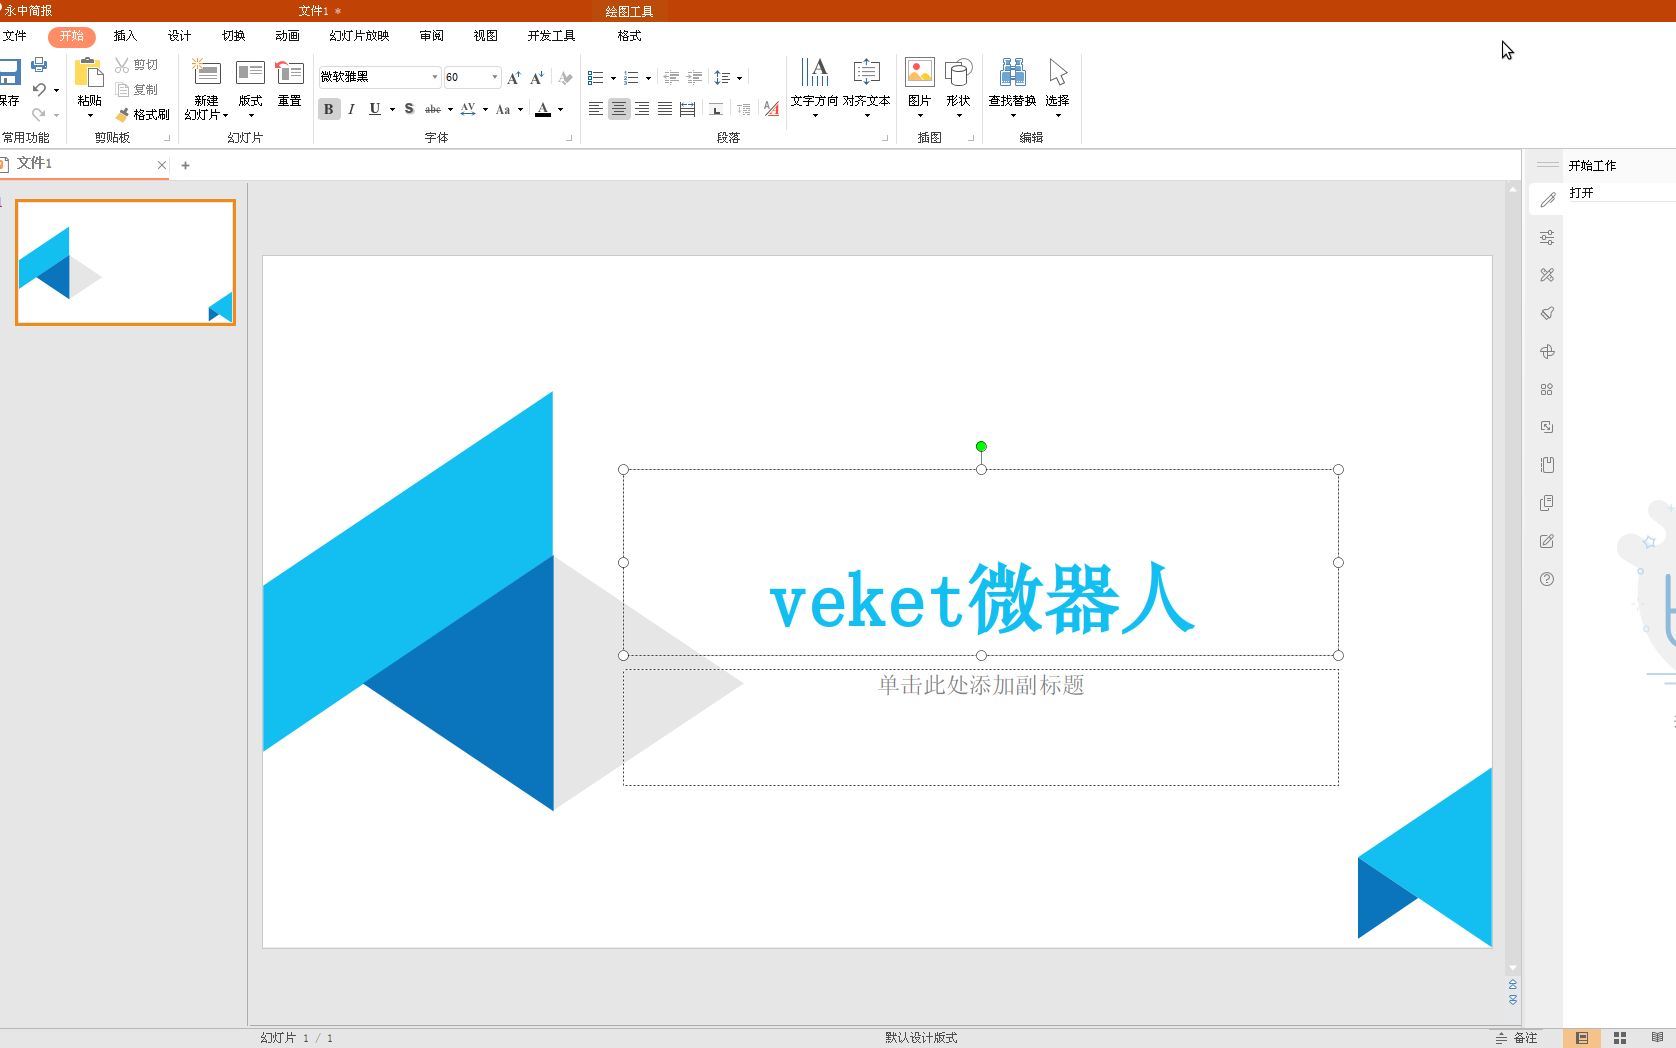The image size is (1676, 1048).
Task: Click the paint bucket icon in right sidebar
Action: [1547, 313]
